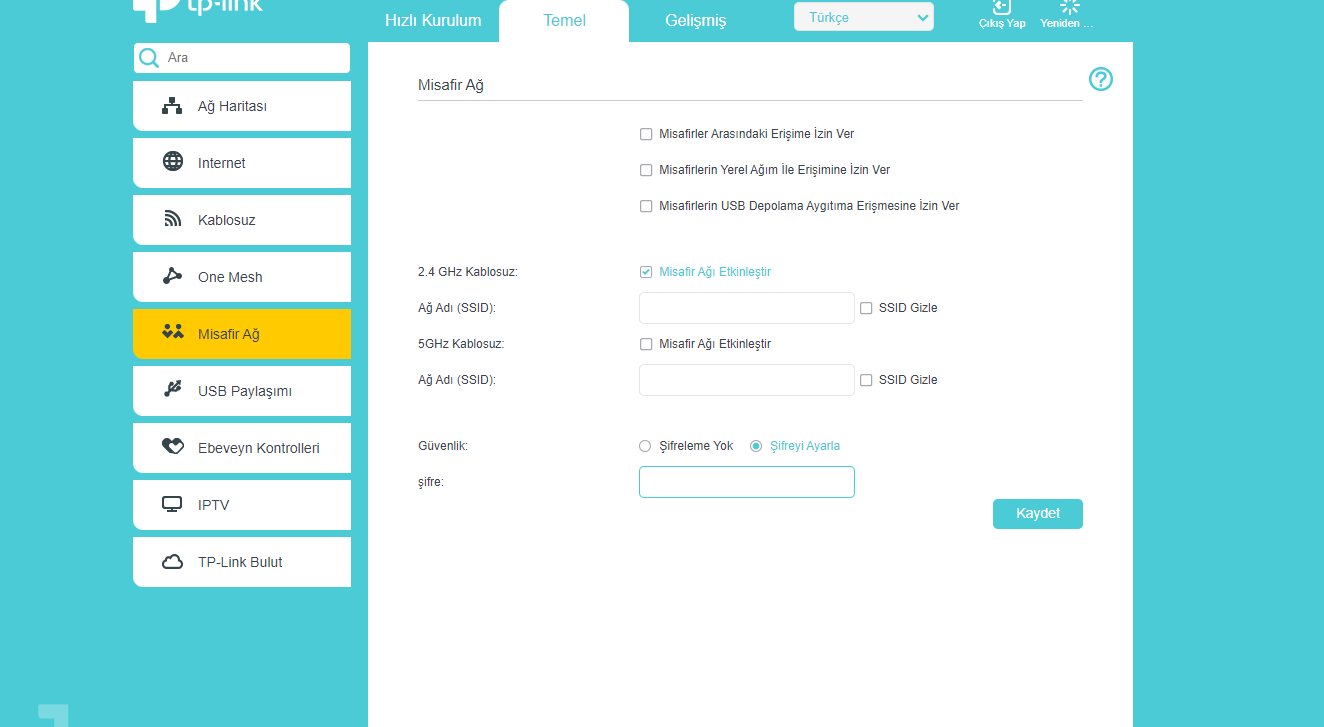The image size is (1324, 727).
Task: Click the Yeniden reboot spinner icon
Action: pos(1070,7)
